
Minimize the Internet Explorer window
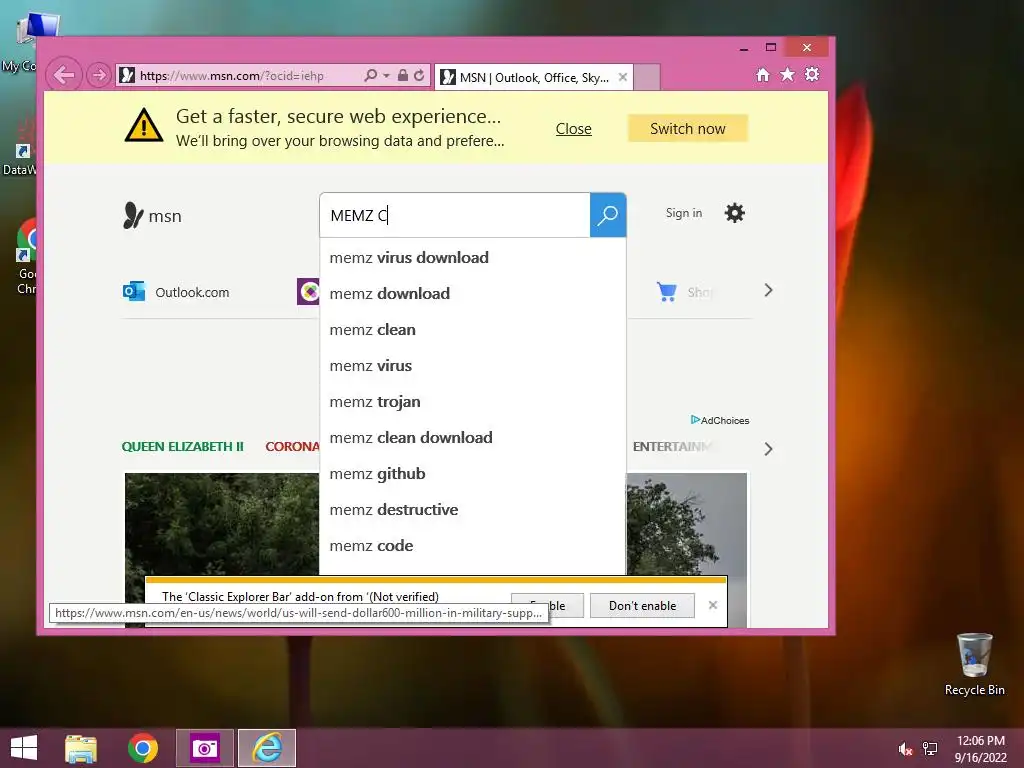click(x=744, y=48)
